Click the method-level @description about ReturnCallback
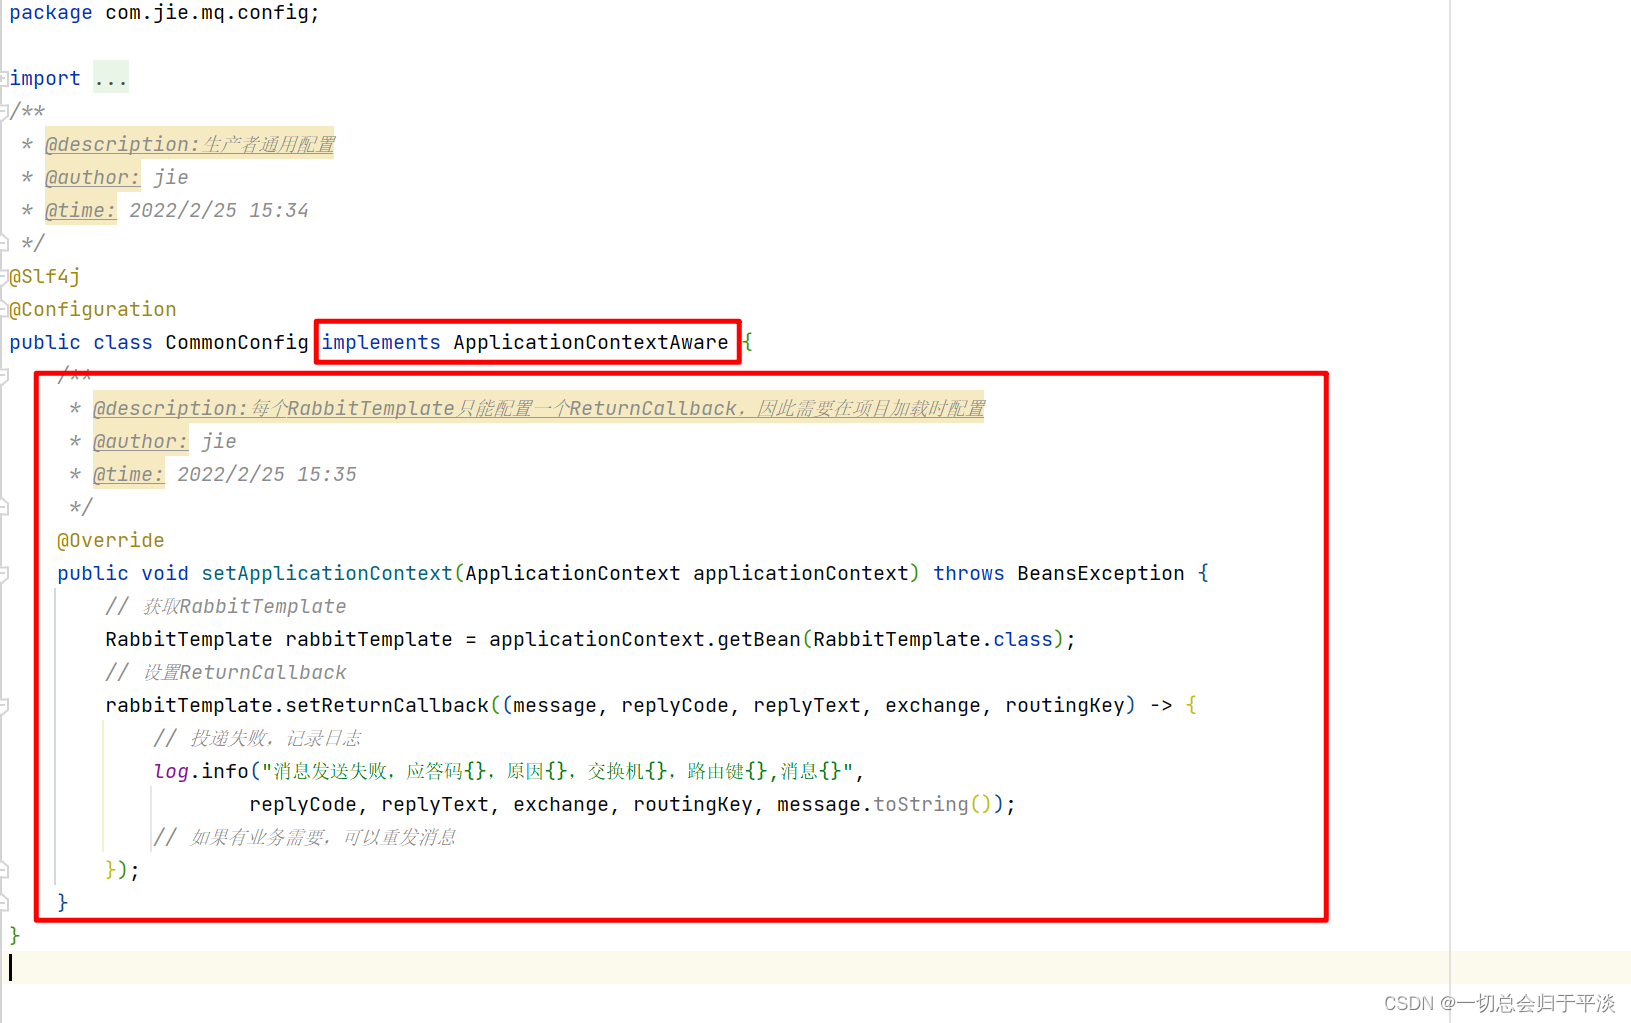The image size is (1631, 1023). pos(539,408)
